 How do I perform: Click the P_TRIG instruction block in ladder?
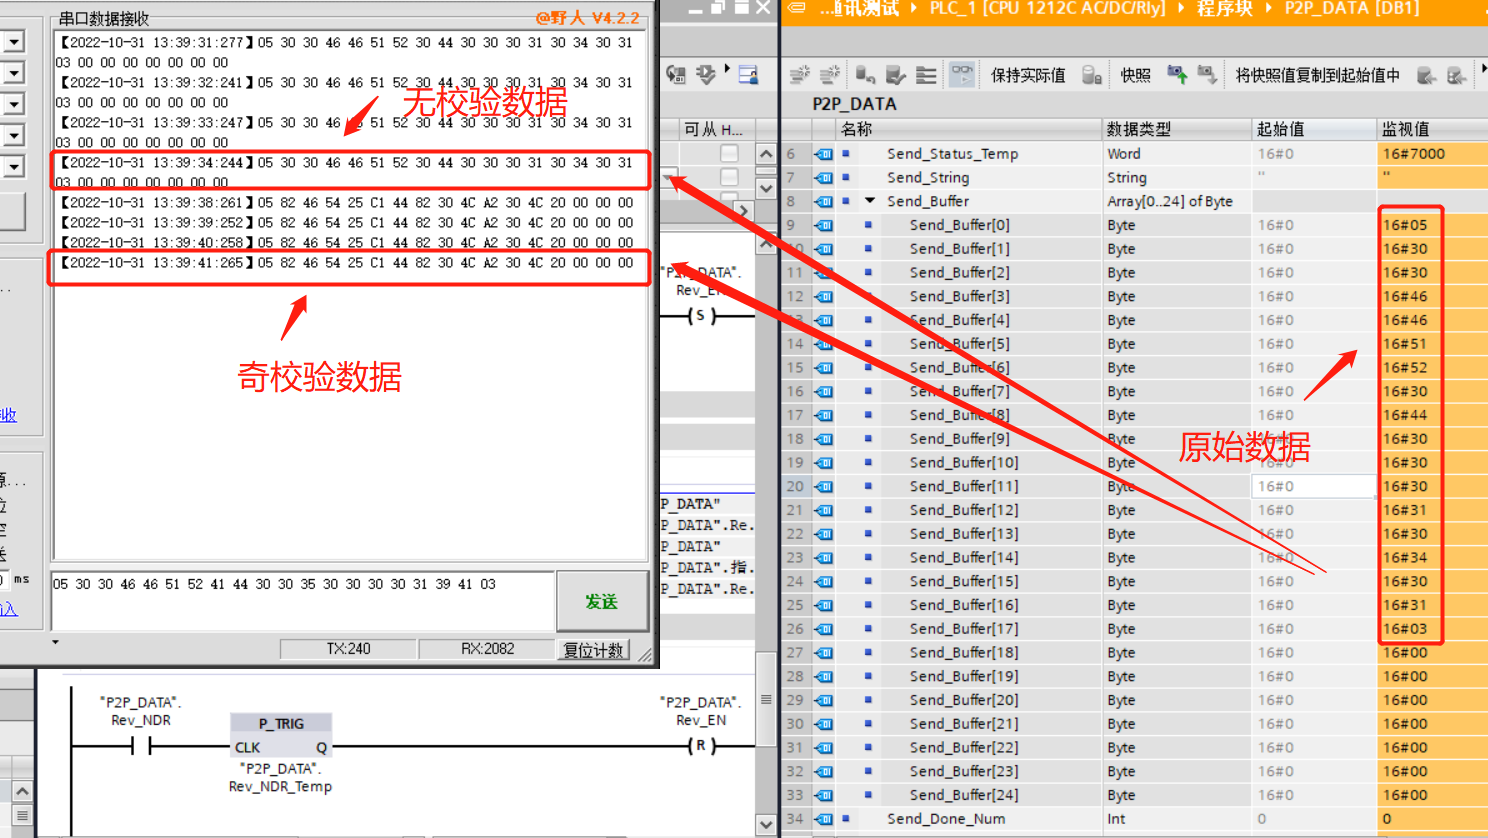coord(281,735)
